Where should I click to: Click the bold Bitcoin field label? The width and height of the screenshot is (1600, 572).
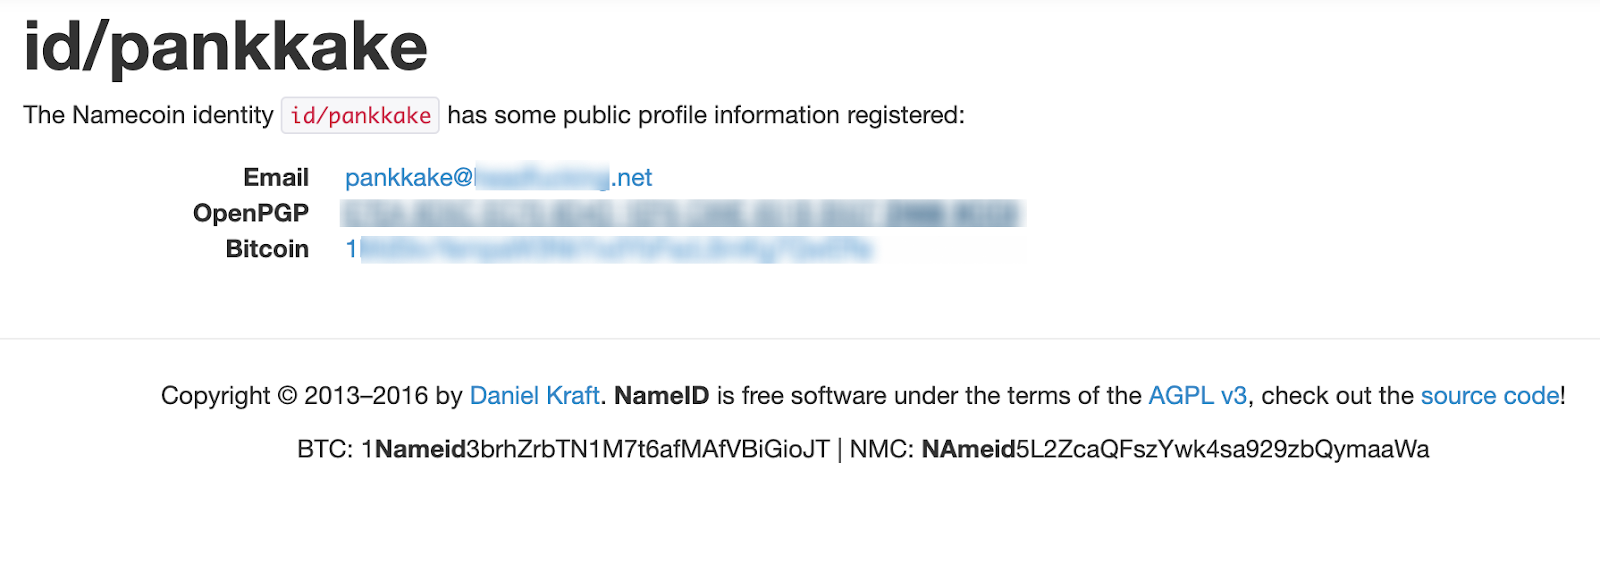click(267, 249)
